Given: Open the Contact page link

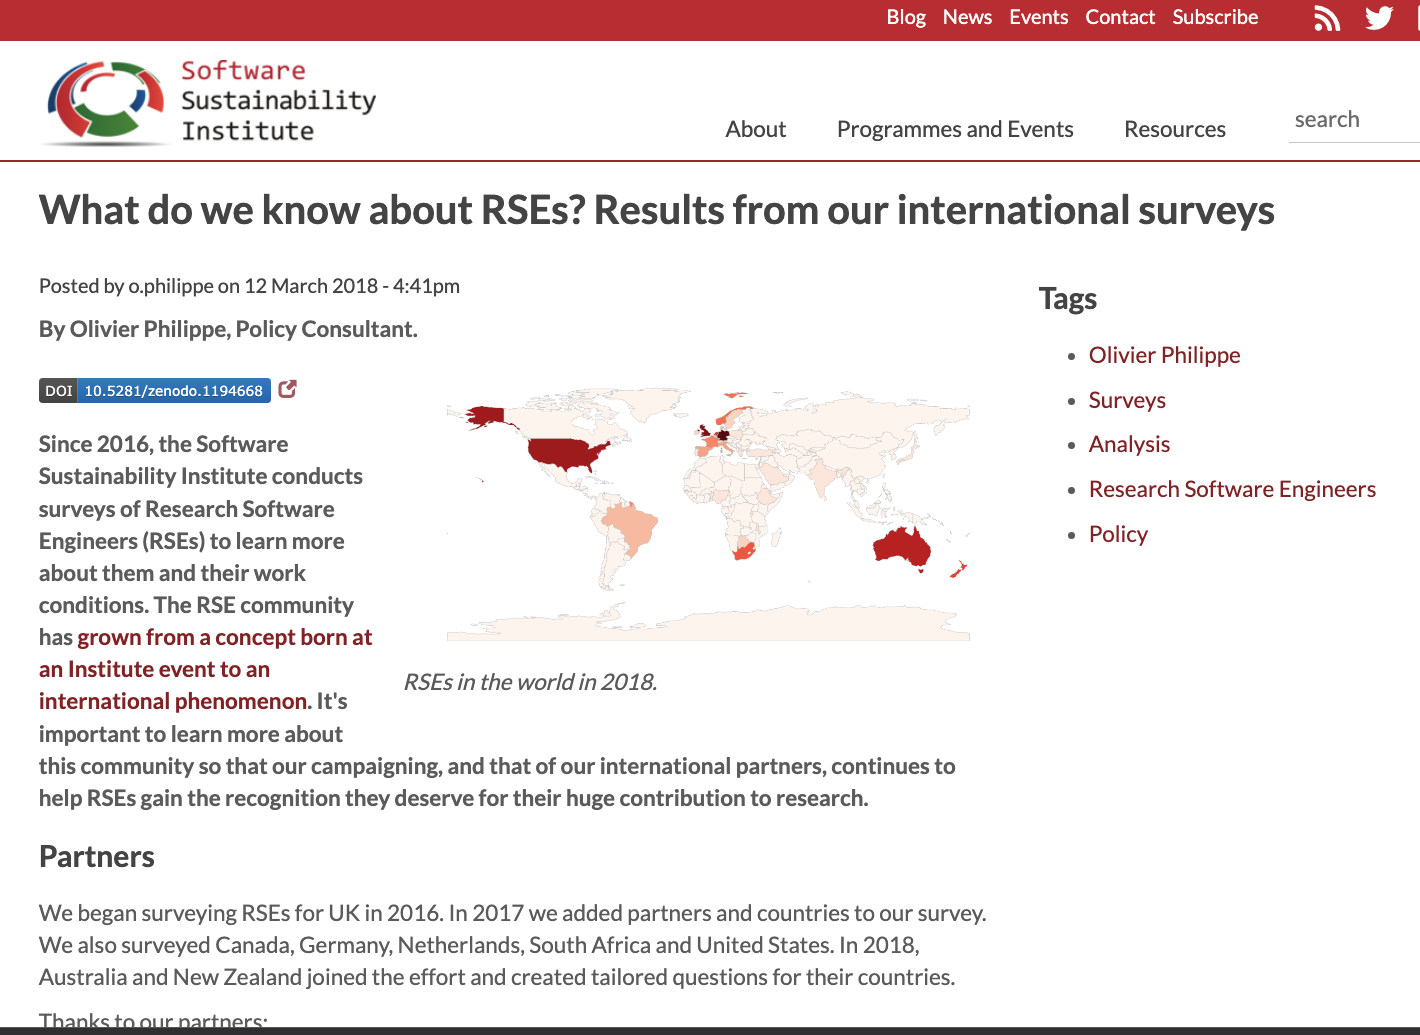Looking at the screenshot, I should point(1120,17).
